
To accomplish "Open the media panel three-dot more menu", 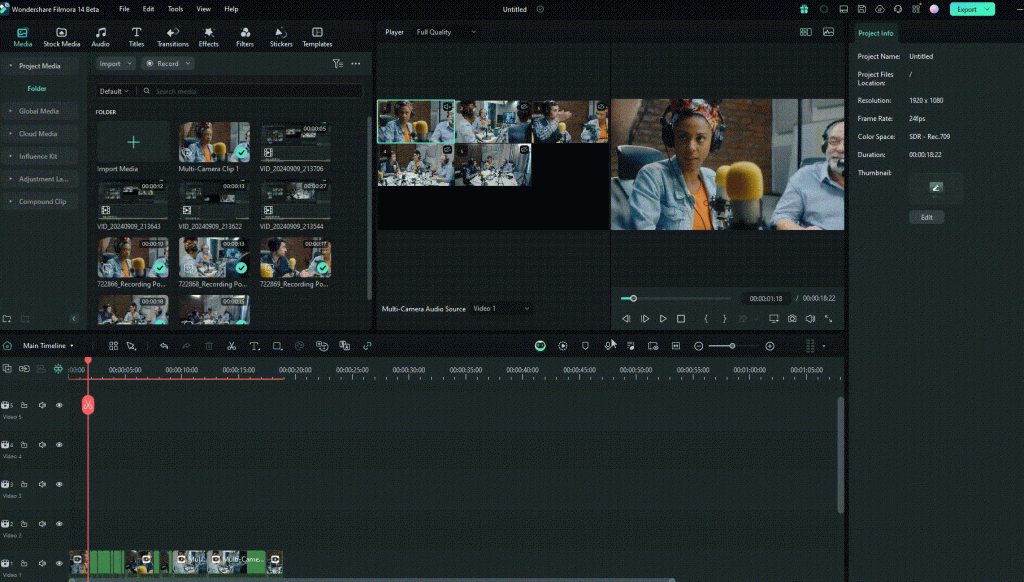I will coord(356,63).
